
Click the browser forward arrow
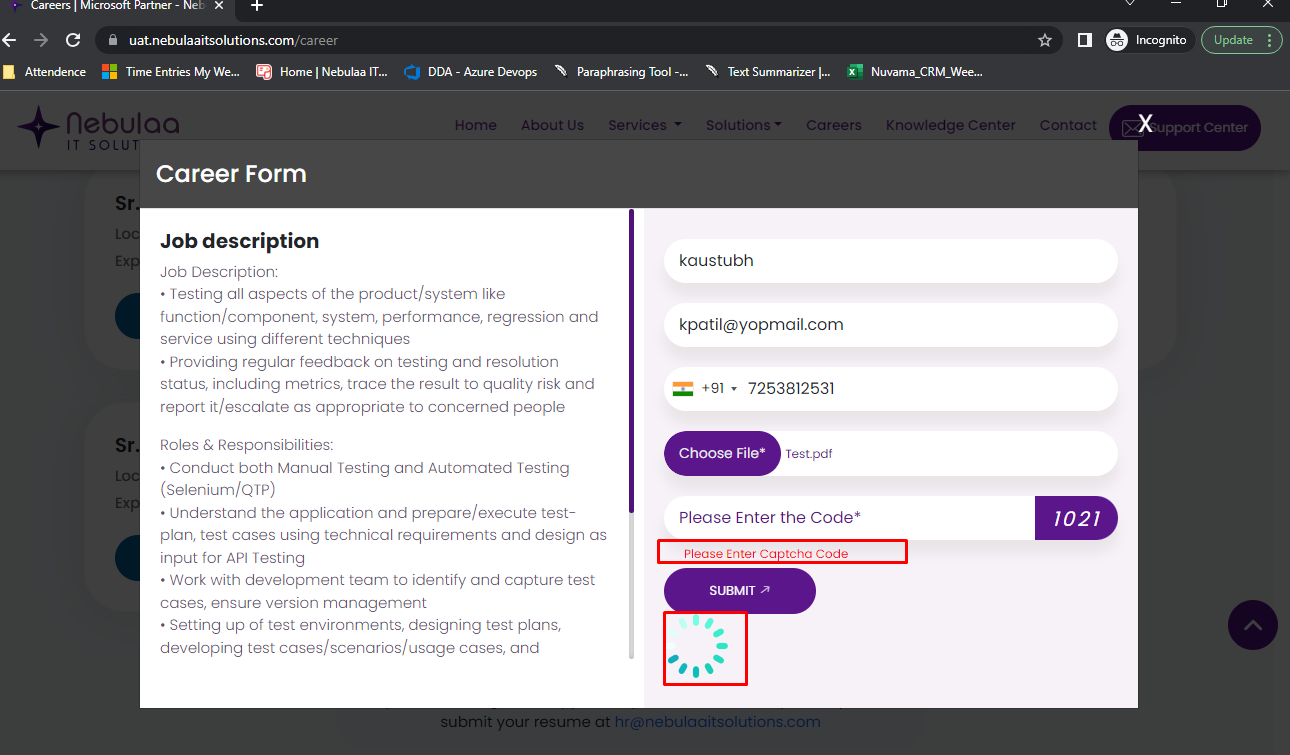pyautogui.click(x=41, y=40)
